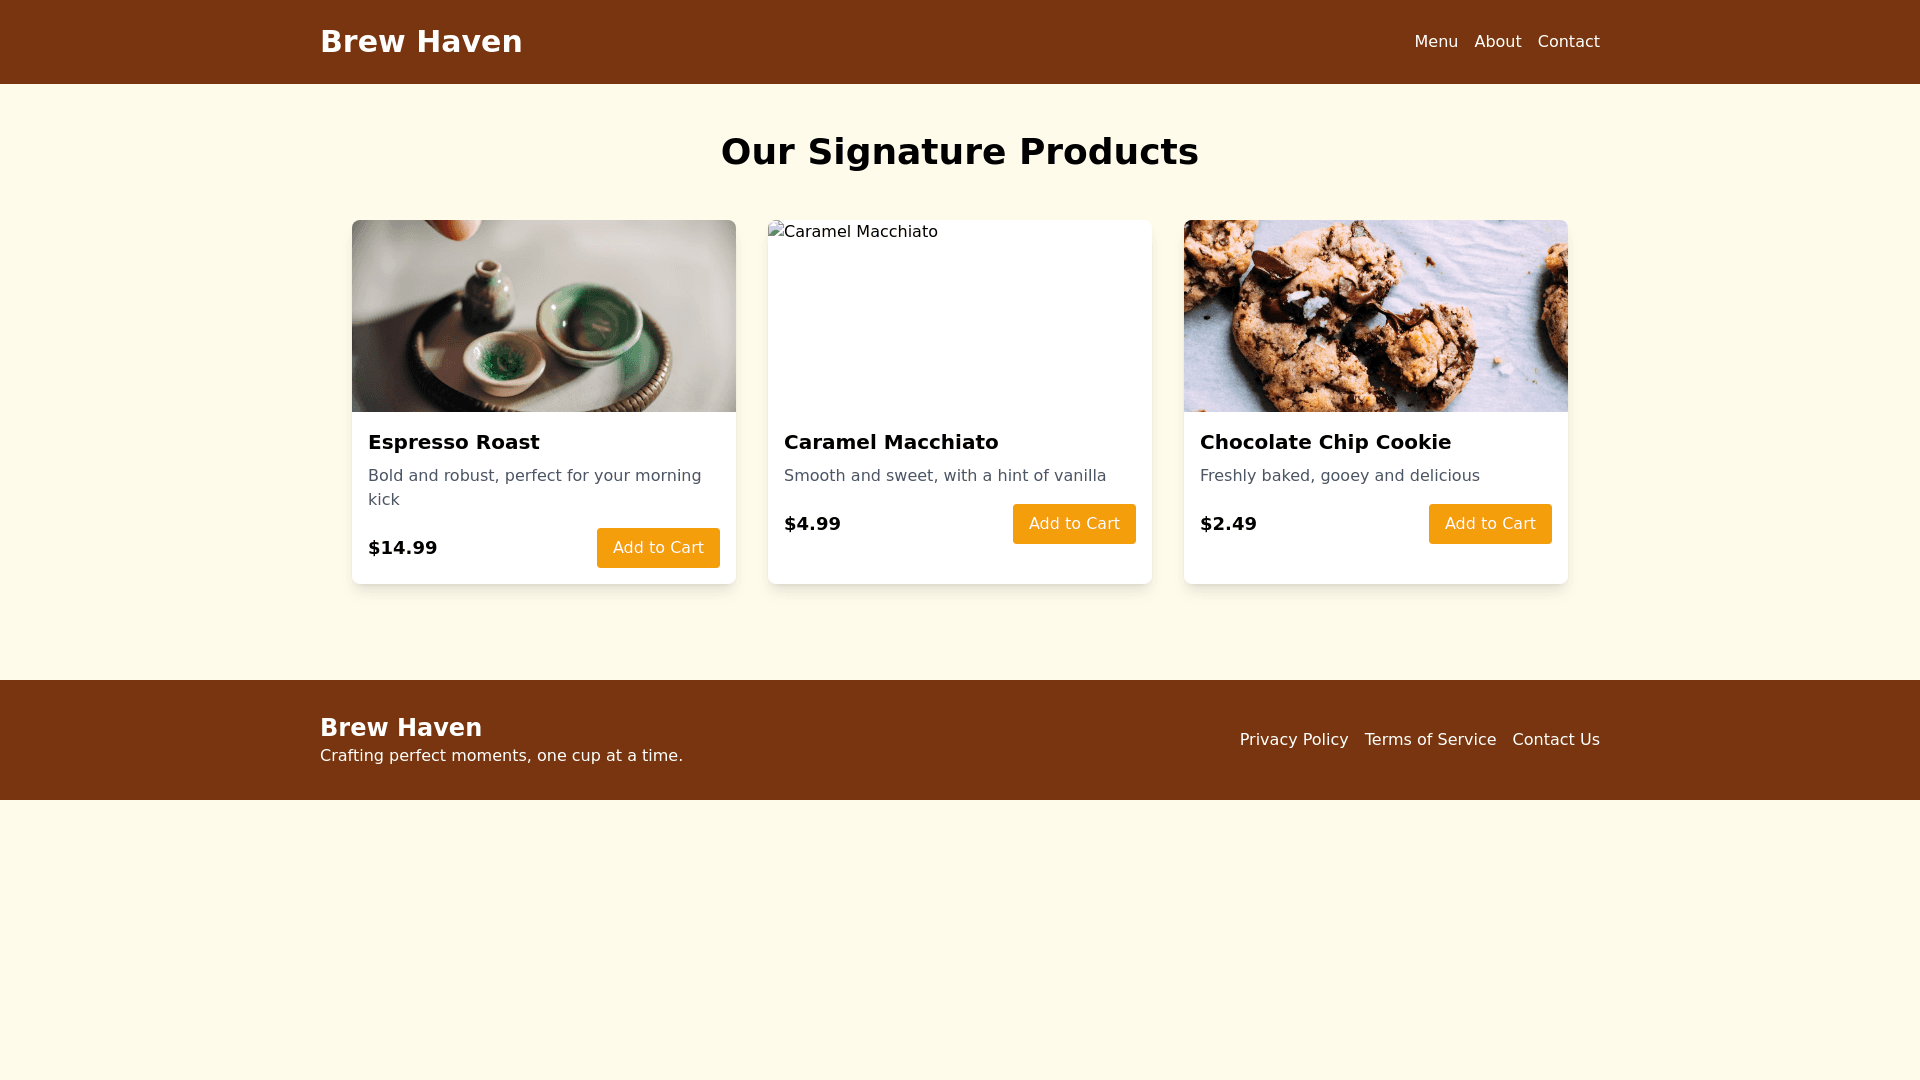Click the Our Signature Products heading
Screen dimensions: 1920x1080
coord(960,152)
